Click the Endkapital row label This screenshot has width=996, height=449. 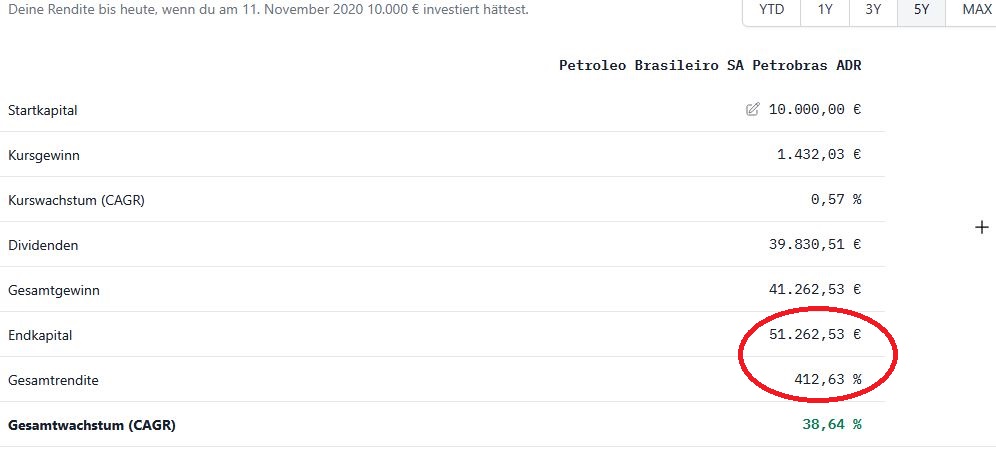tap(40, 335)
